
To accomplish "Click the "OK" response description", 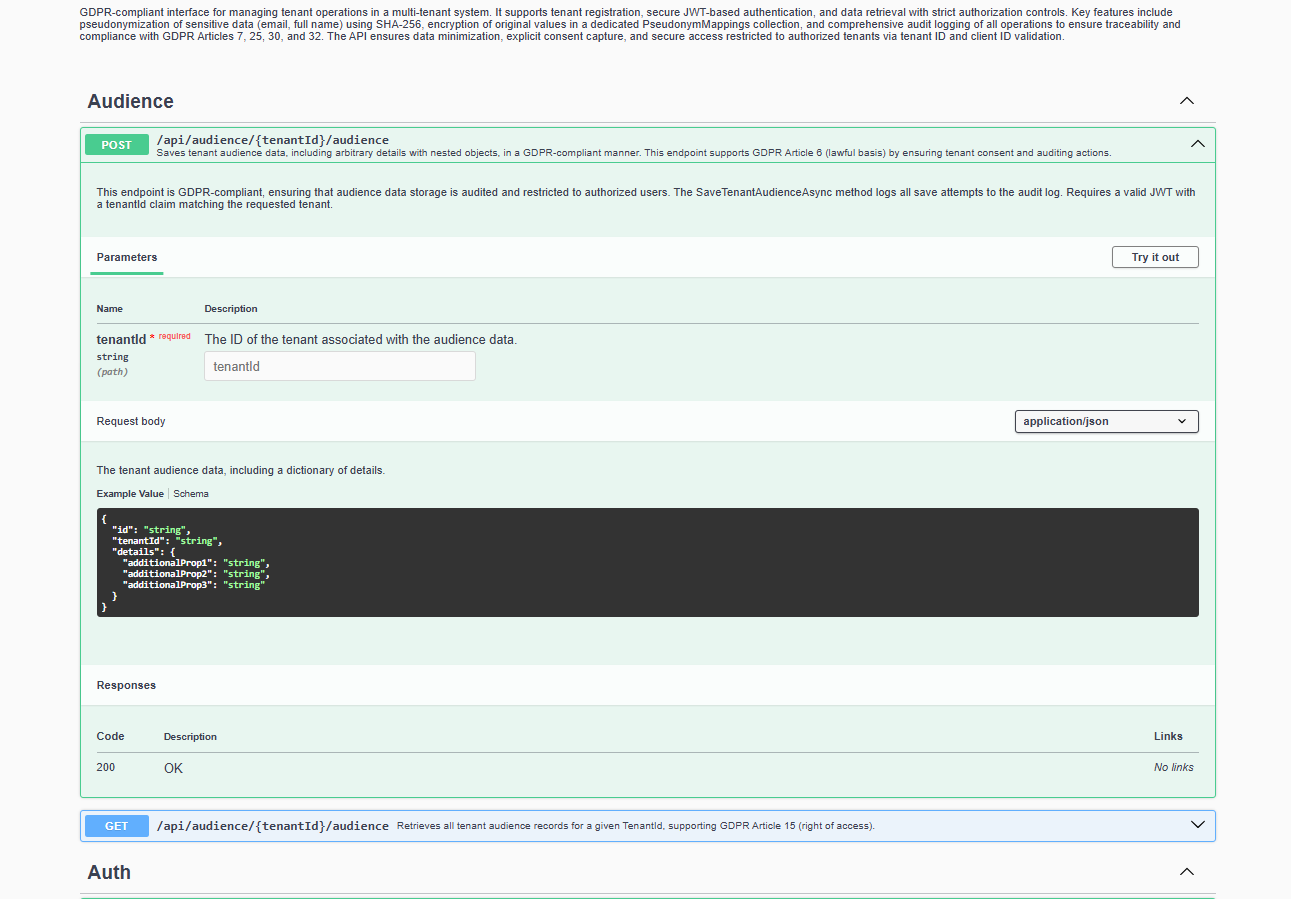I will 174,768.
